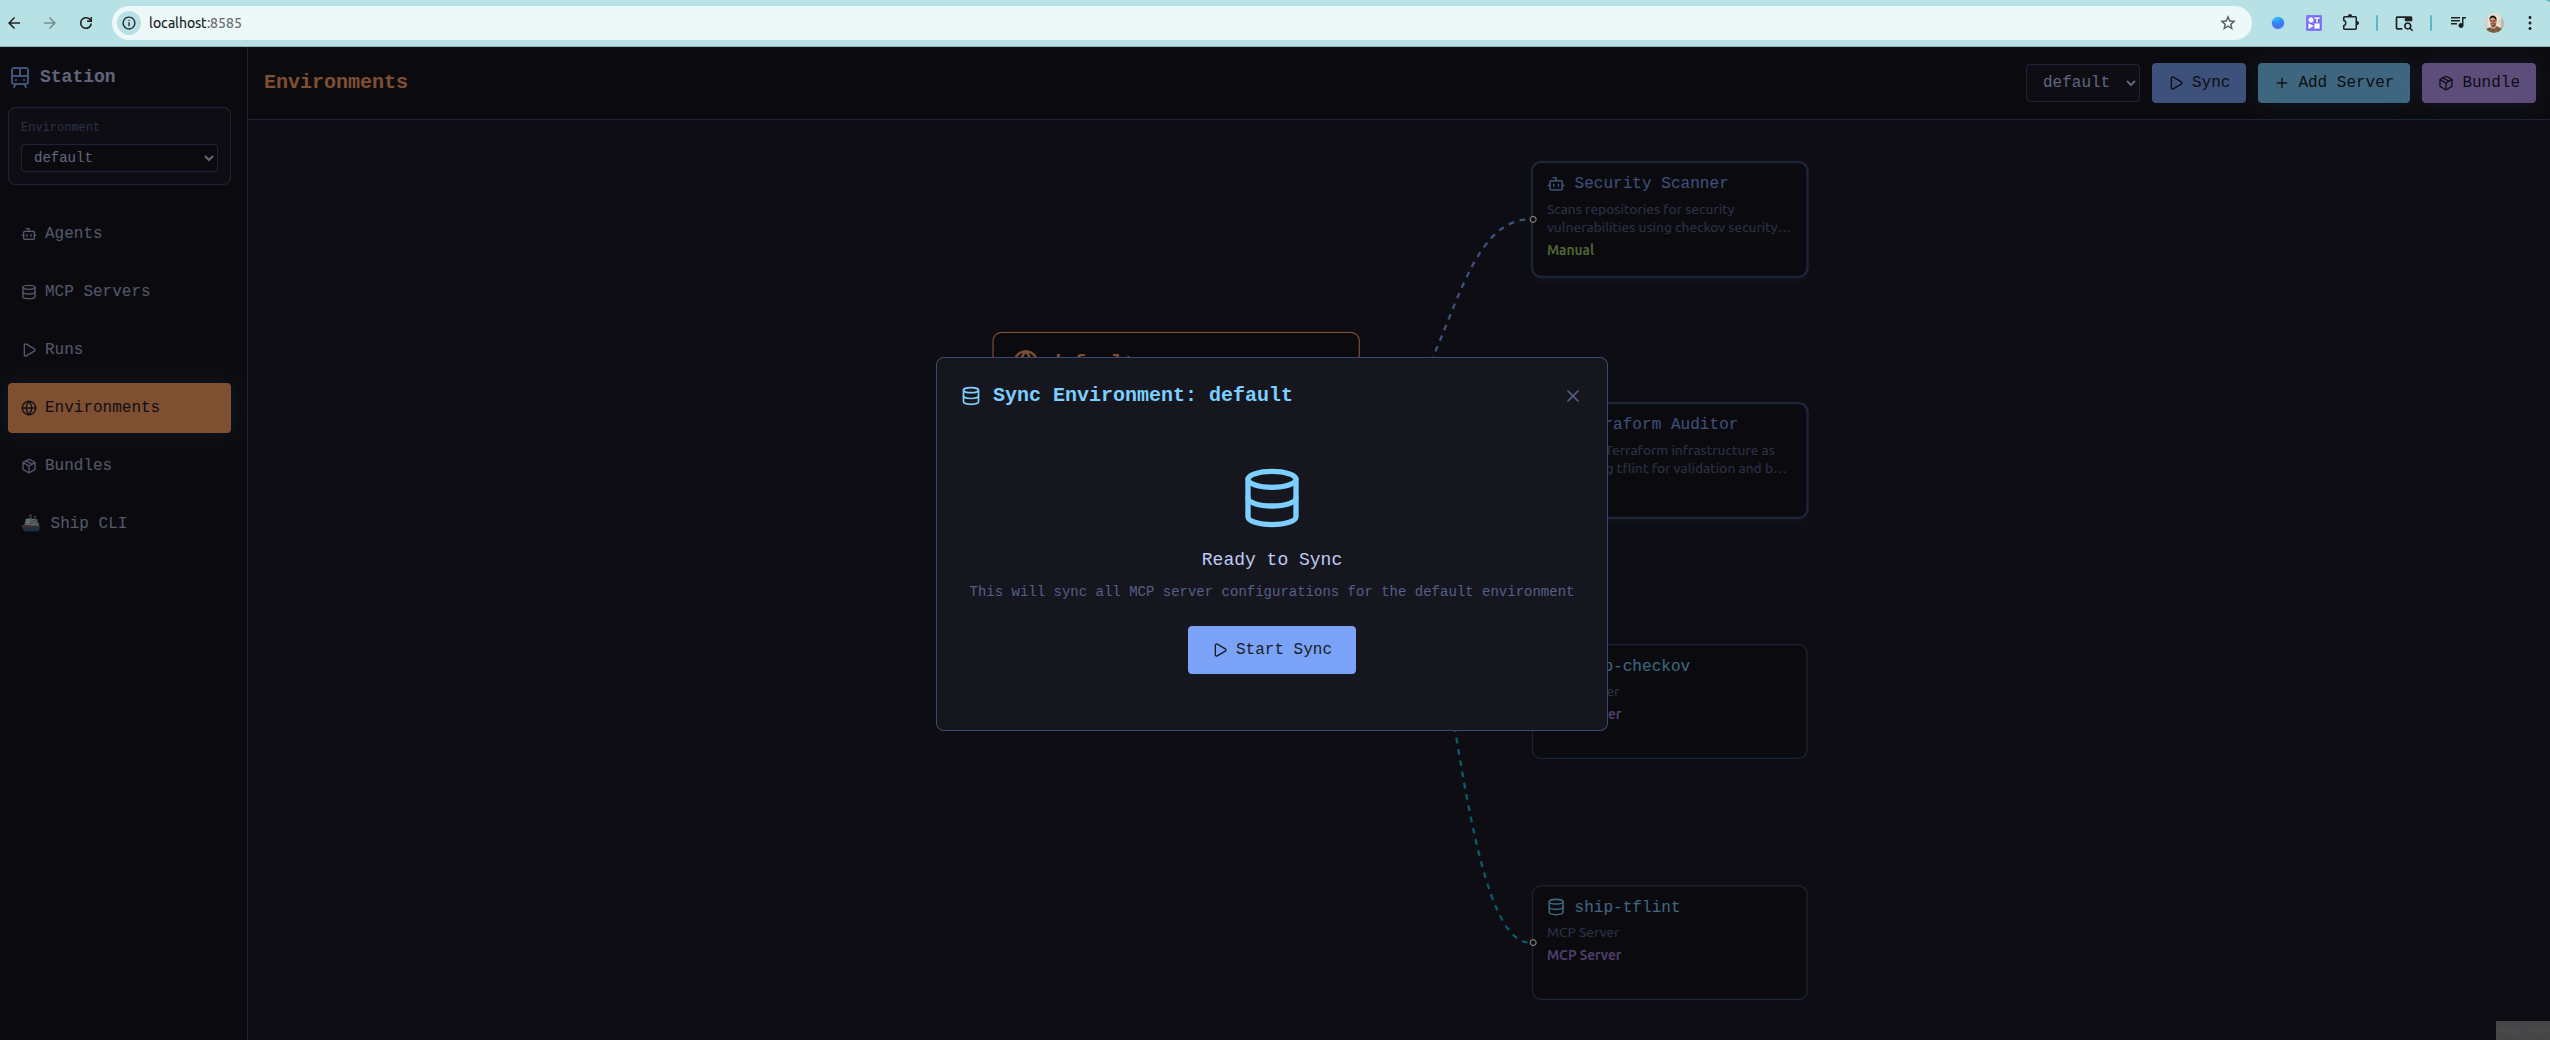Click the plus icon on Add Server
Viewport: 2550px width, 1040px height.
click(2282, 83)
